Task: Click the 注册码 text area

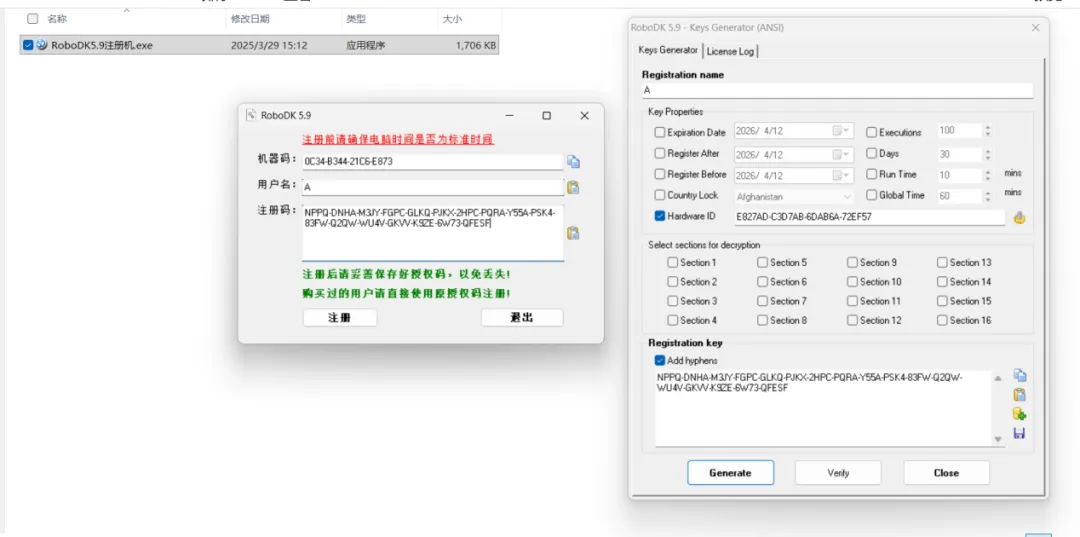Action: [433, 233]
